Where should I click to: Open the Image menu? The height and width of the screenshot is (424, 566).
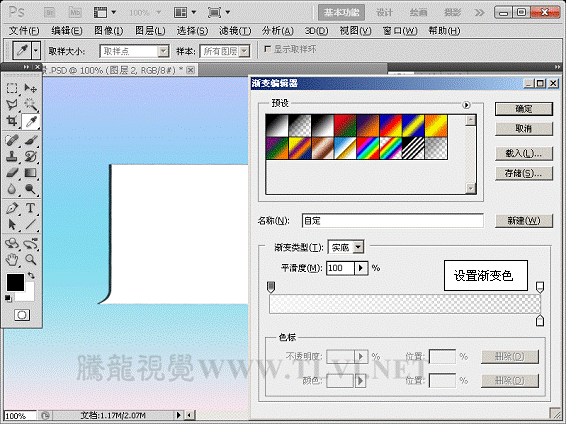(x=108, y=31)
